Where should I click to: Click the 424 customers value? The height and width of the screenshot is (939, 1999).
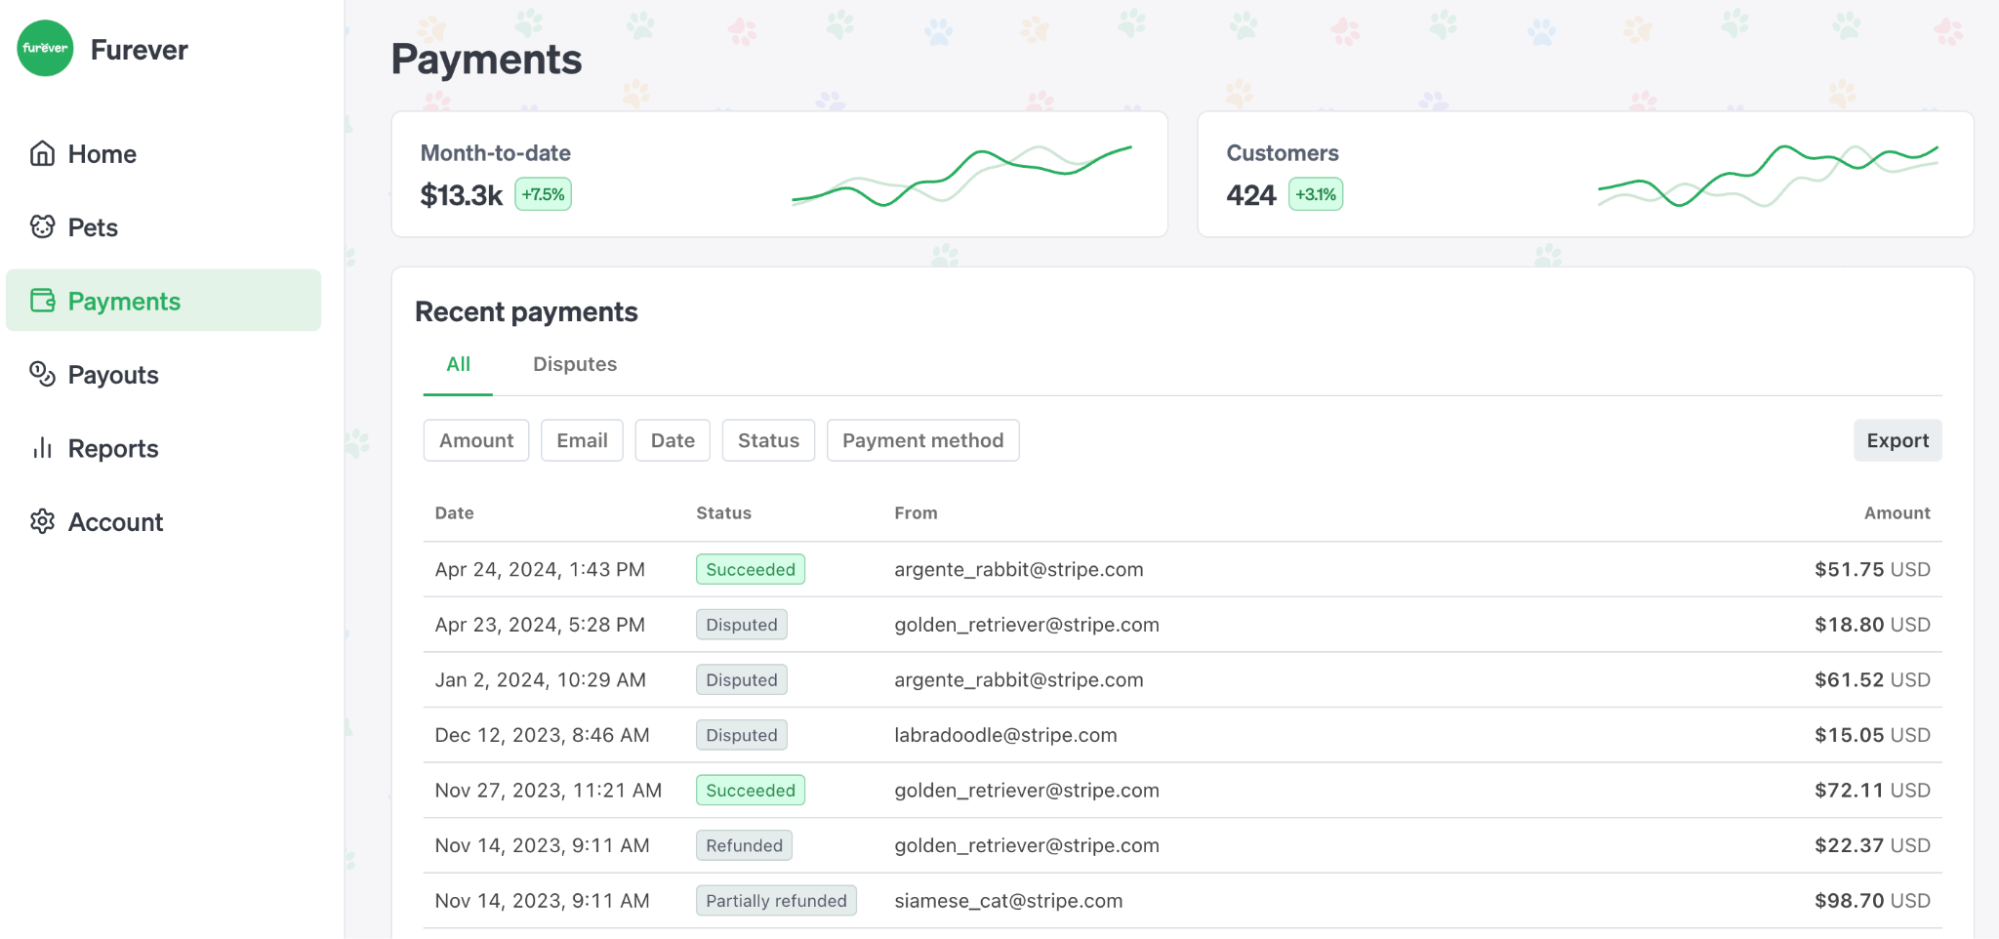pyautogui.click(x=1251, y=195)
